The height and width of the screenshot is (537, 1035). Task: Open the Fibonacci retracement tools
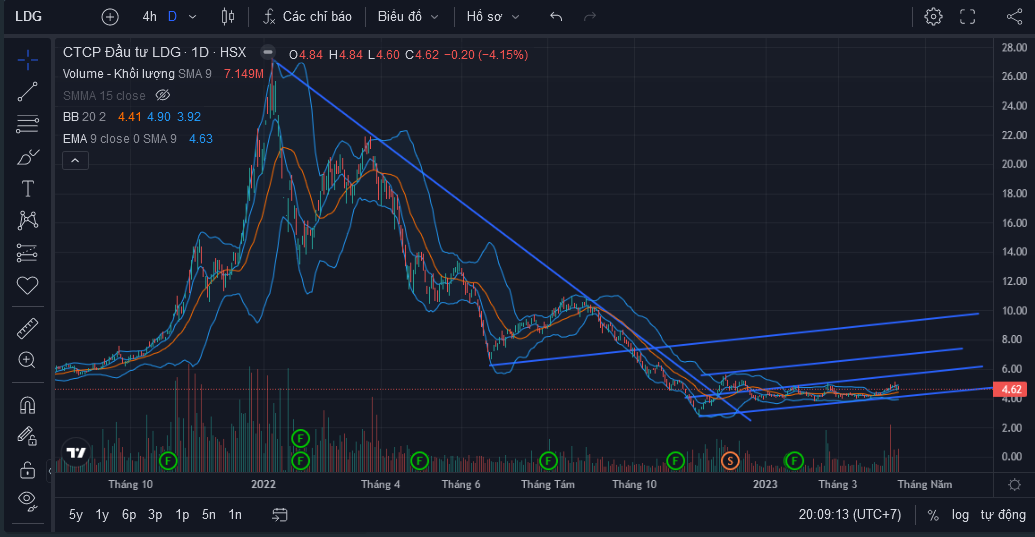(x=27, y=124)
